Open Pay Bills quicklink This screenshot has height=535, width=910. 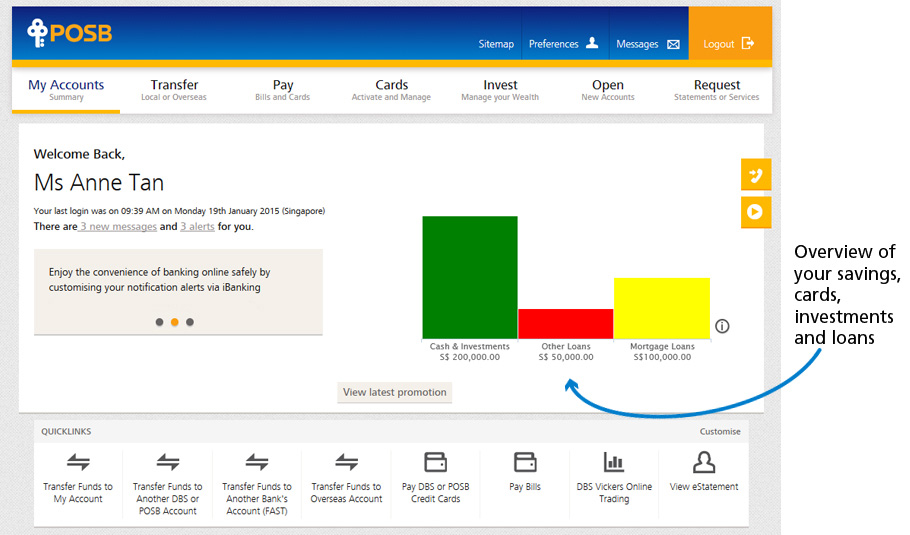click(x=525, y=472)
